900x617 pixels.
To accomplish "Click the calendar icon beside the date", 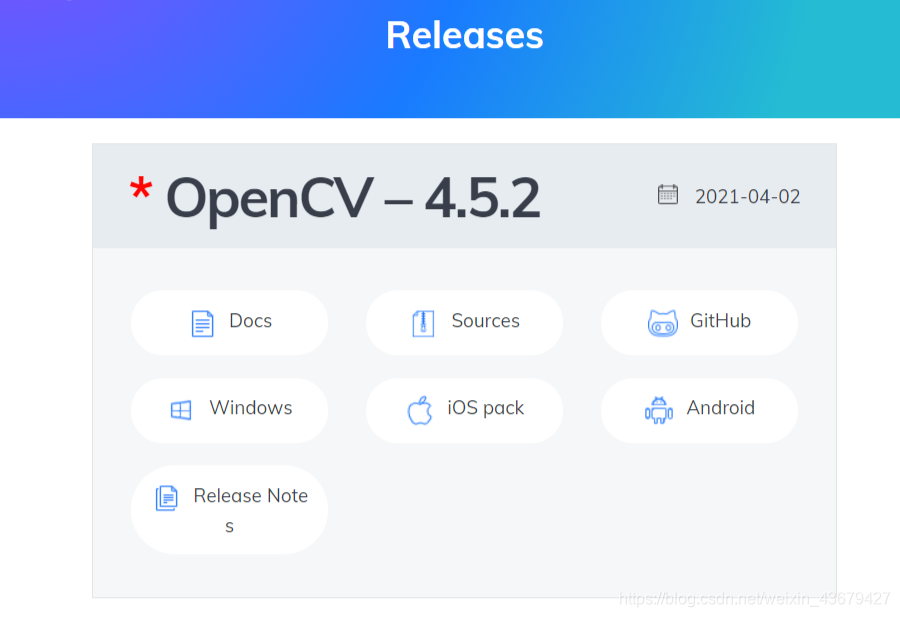I will click(x=668, y=195).
